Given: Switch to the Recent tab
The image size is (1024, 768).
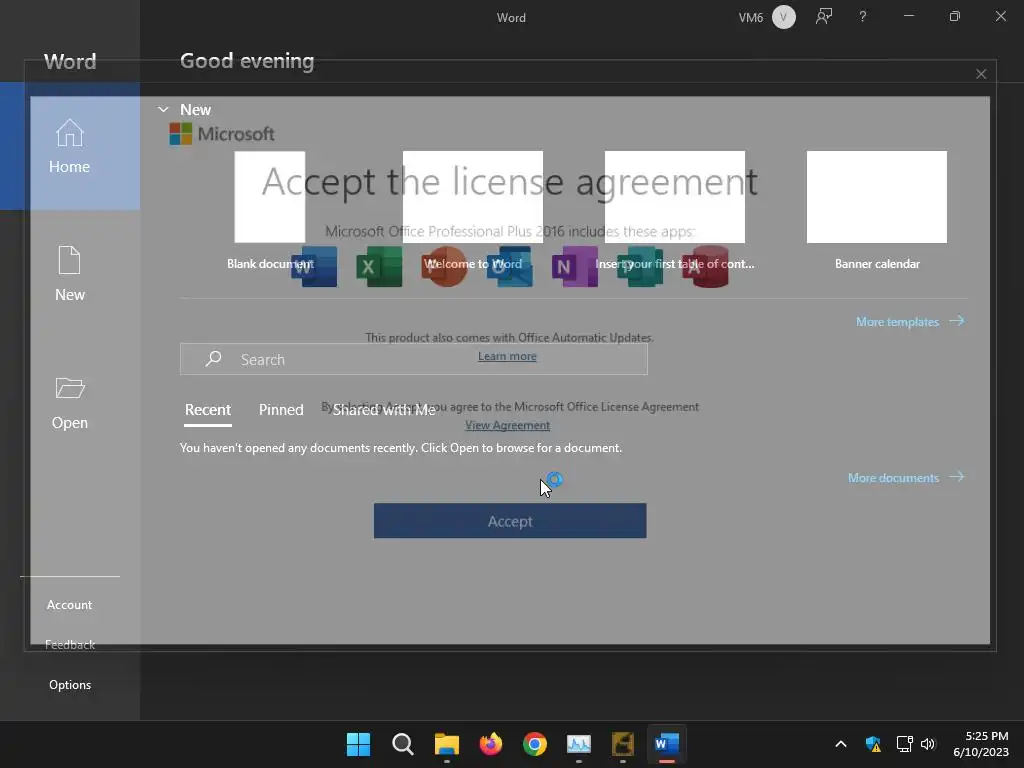Looking at the screenshot, I should tap(208, 410).
